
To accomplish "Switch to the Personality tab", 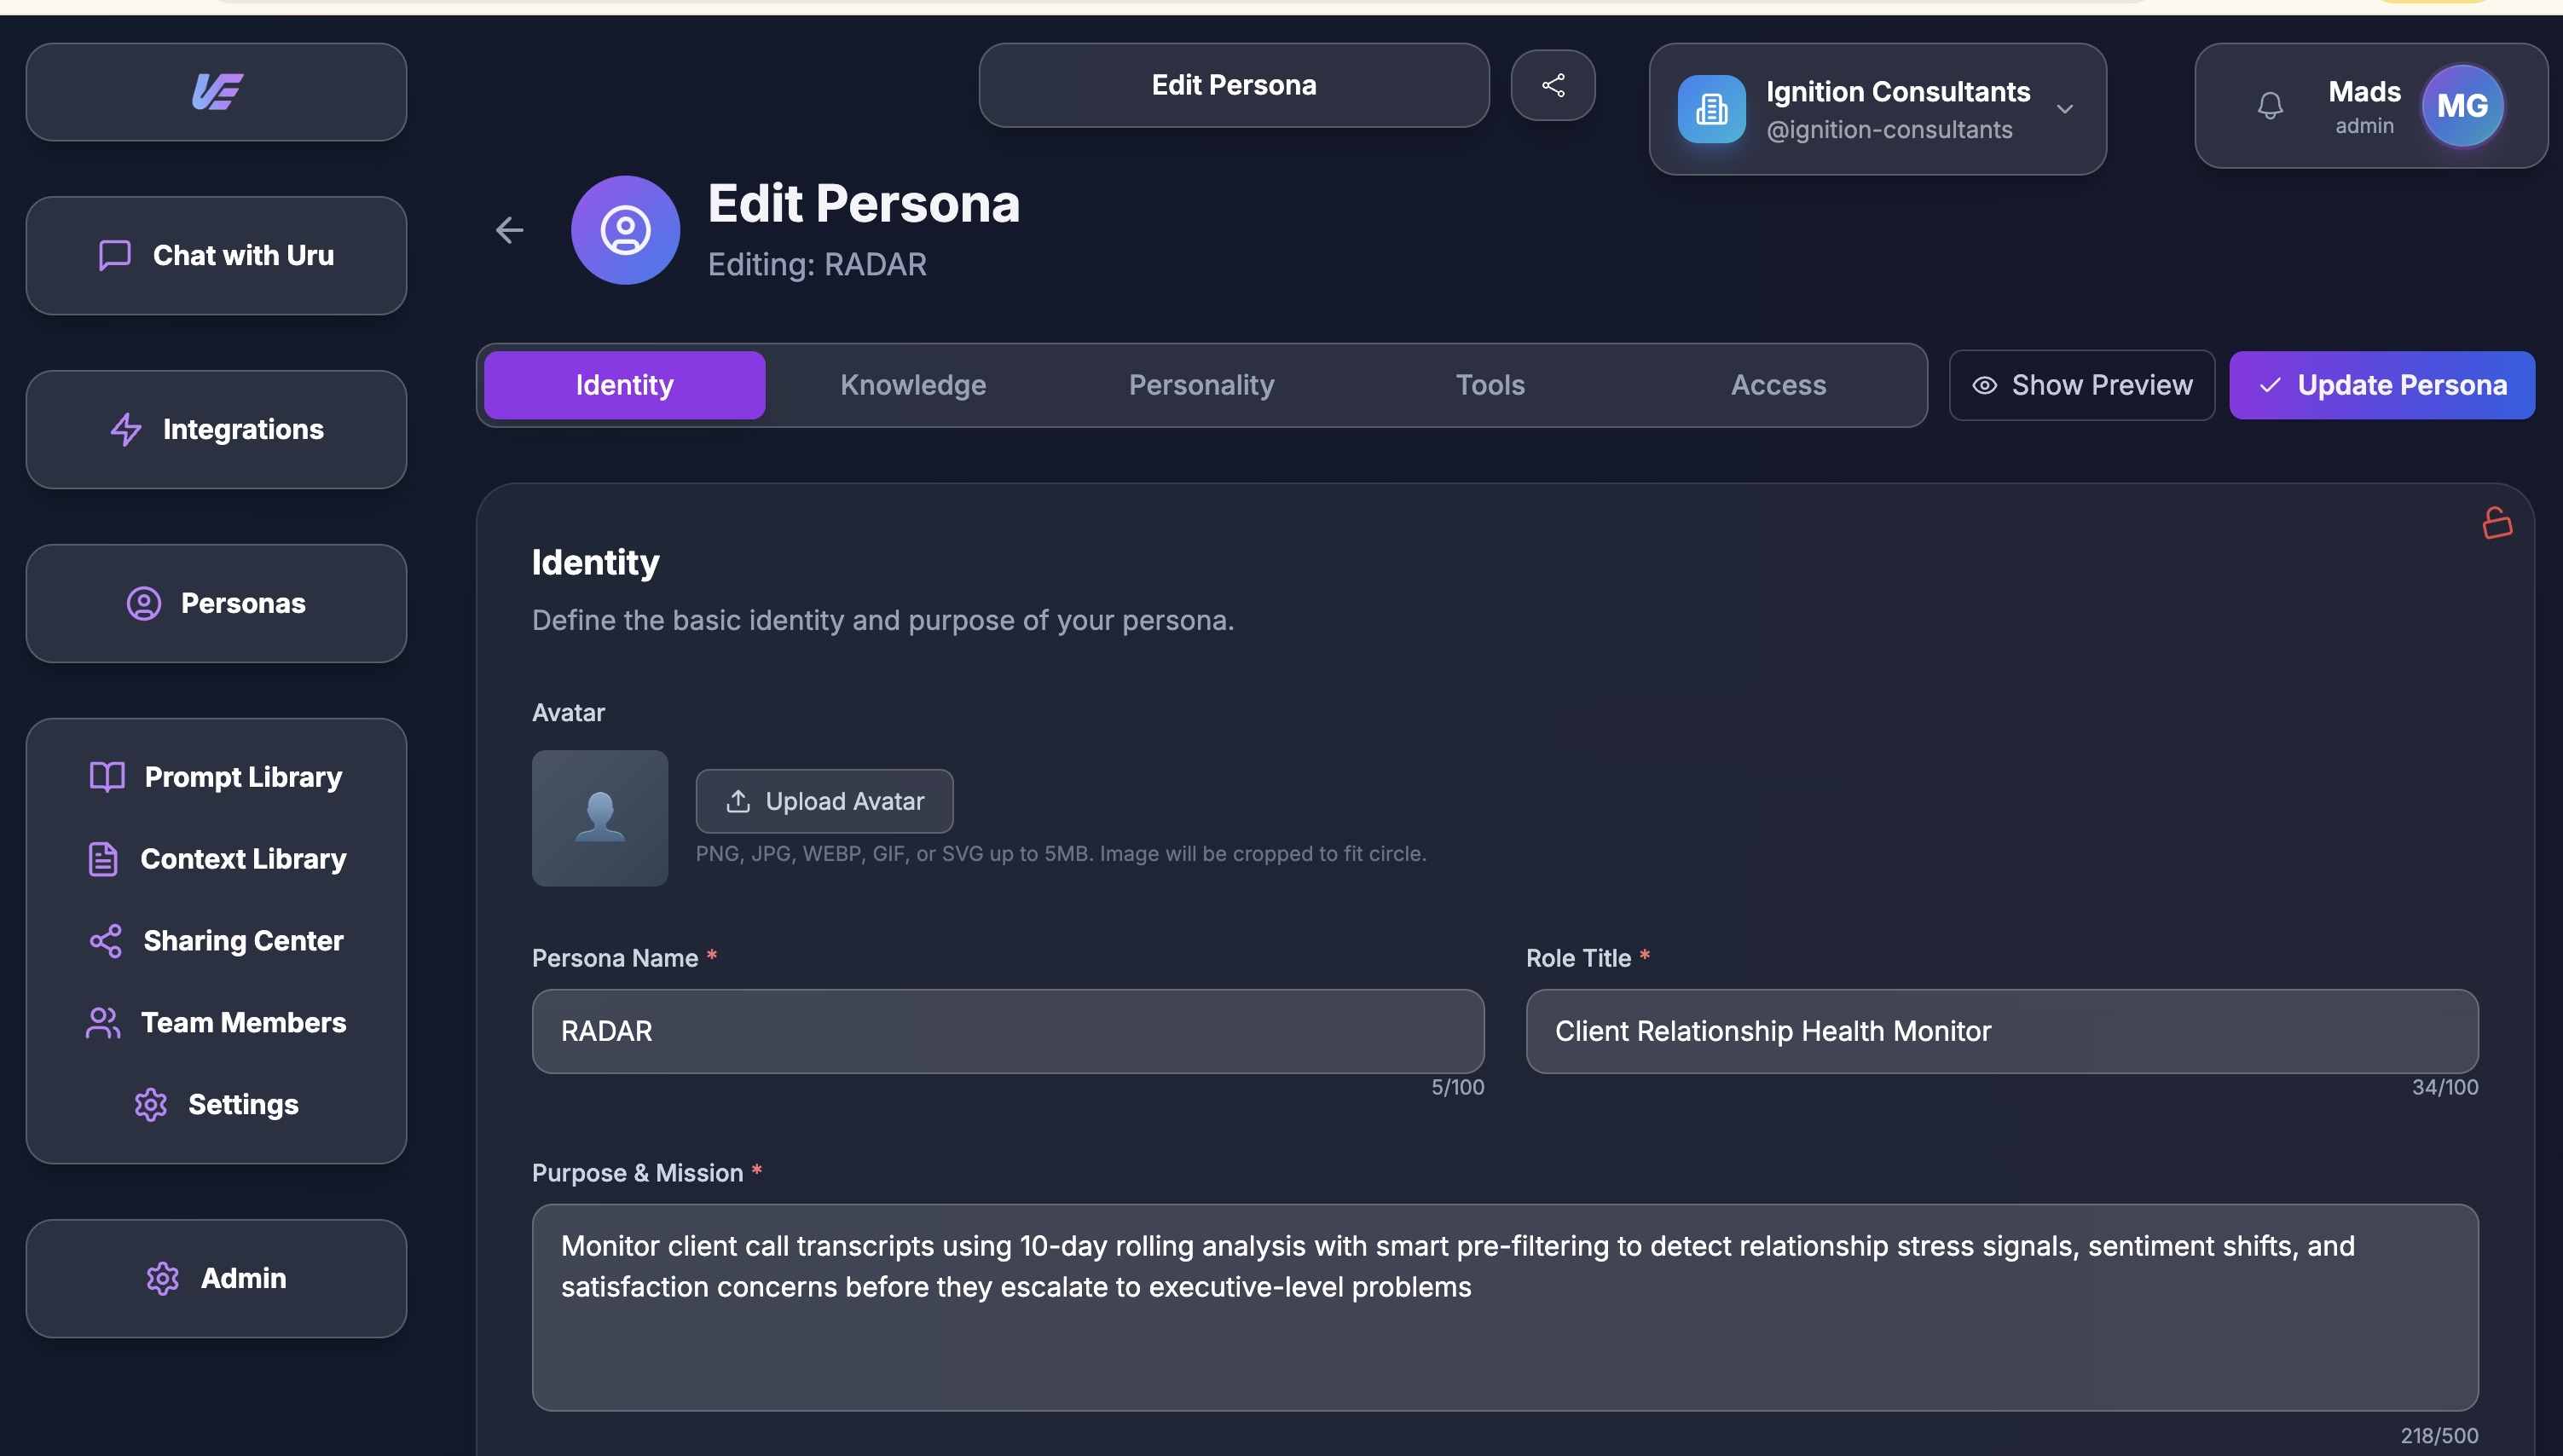I will tap(1201, 385).
